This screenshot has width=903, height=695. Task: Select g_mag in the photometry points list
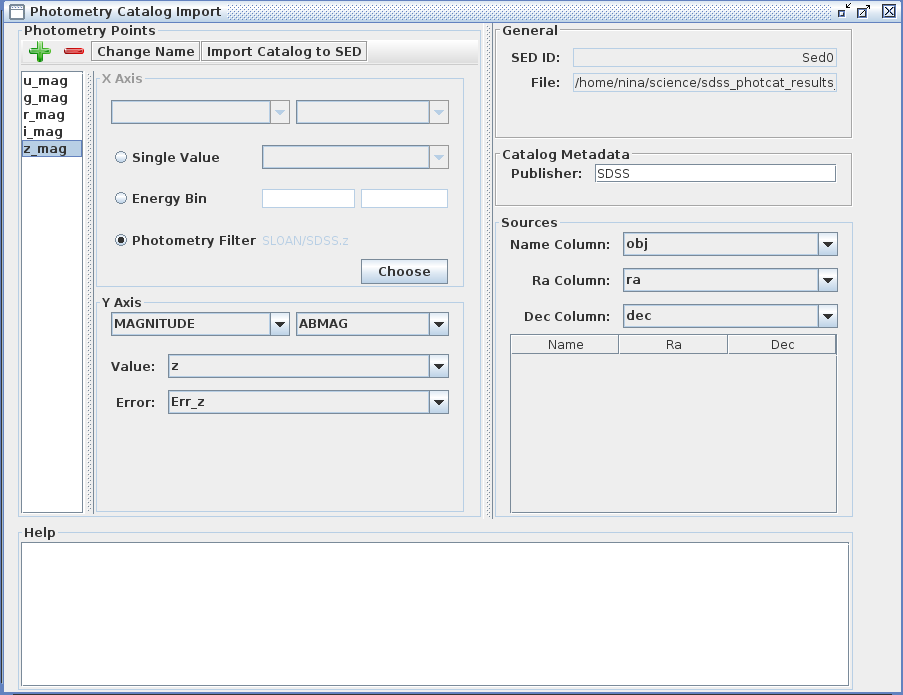tap(52, 98)
